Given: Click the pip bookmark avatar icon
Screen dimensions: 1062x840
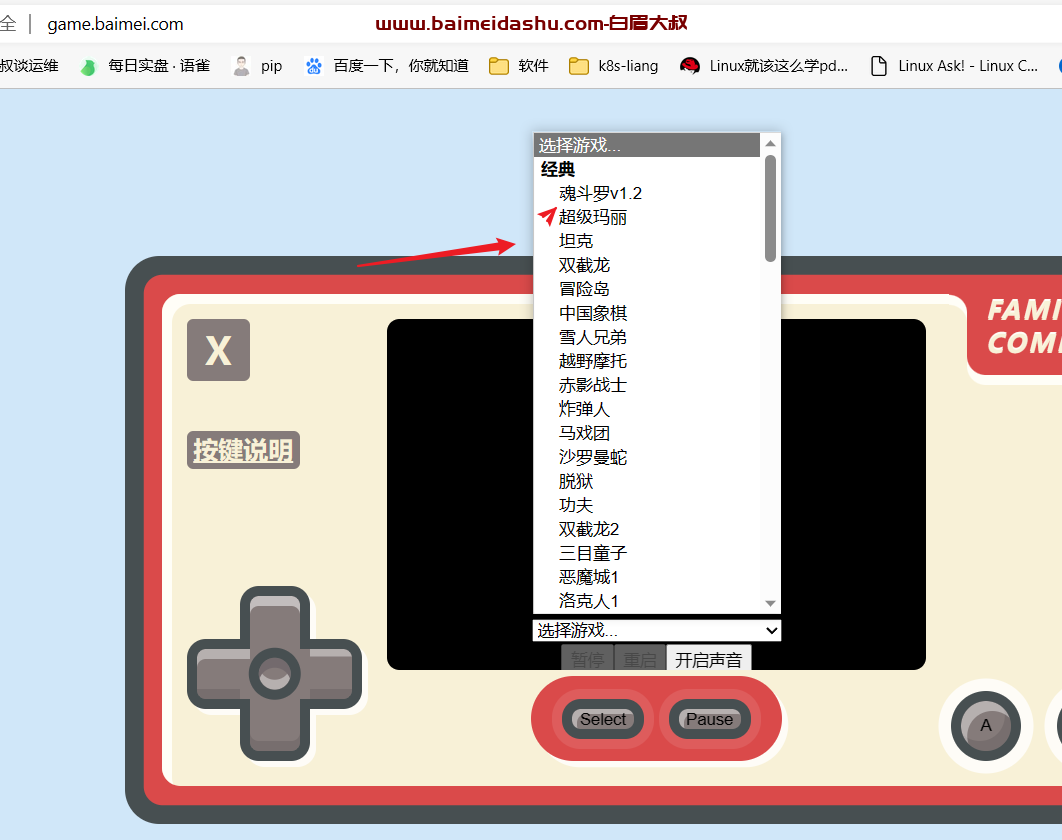Looking at the screenshot, I should [240, 66].
